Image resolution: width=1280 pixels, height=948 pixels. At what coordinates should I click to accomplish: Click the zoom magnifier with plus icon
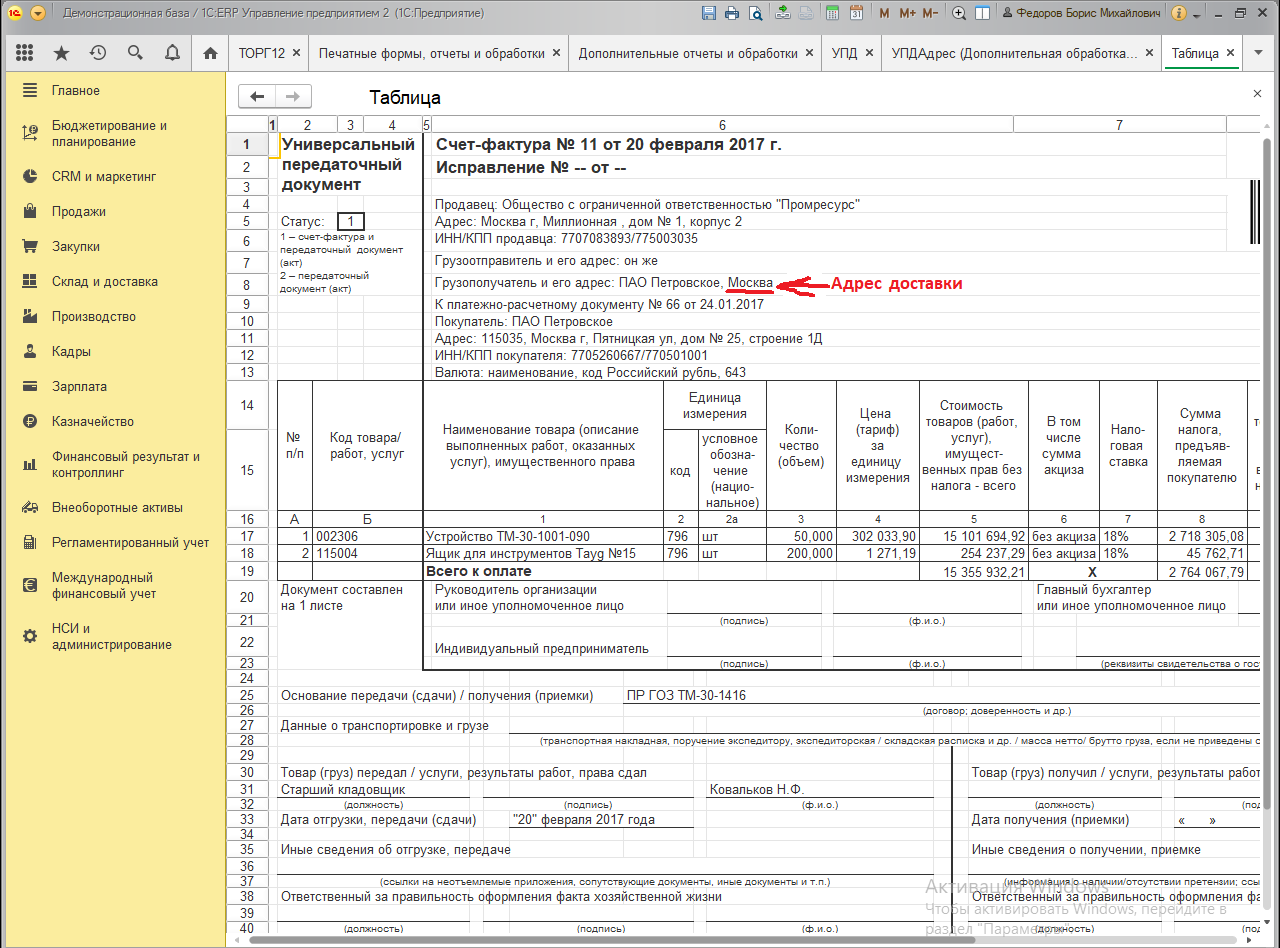pyautogui.click(x=959, y=13)
